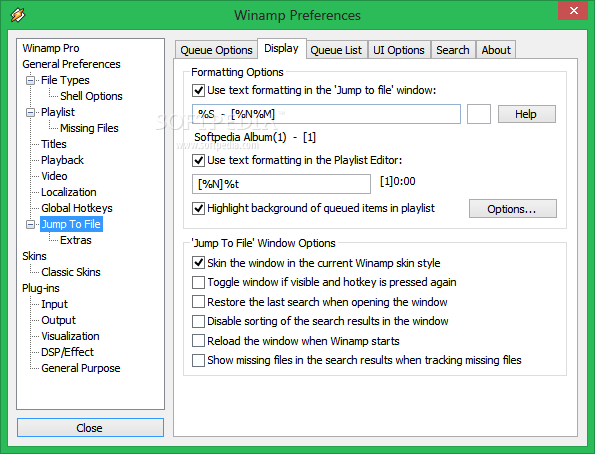Open Visualization plug-ins item
The width and height of the screenshot is (595, 454).
71,336
